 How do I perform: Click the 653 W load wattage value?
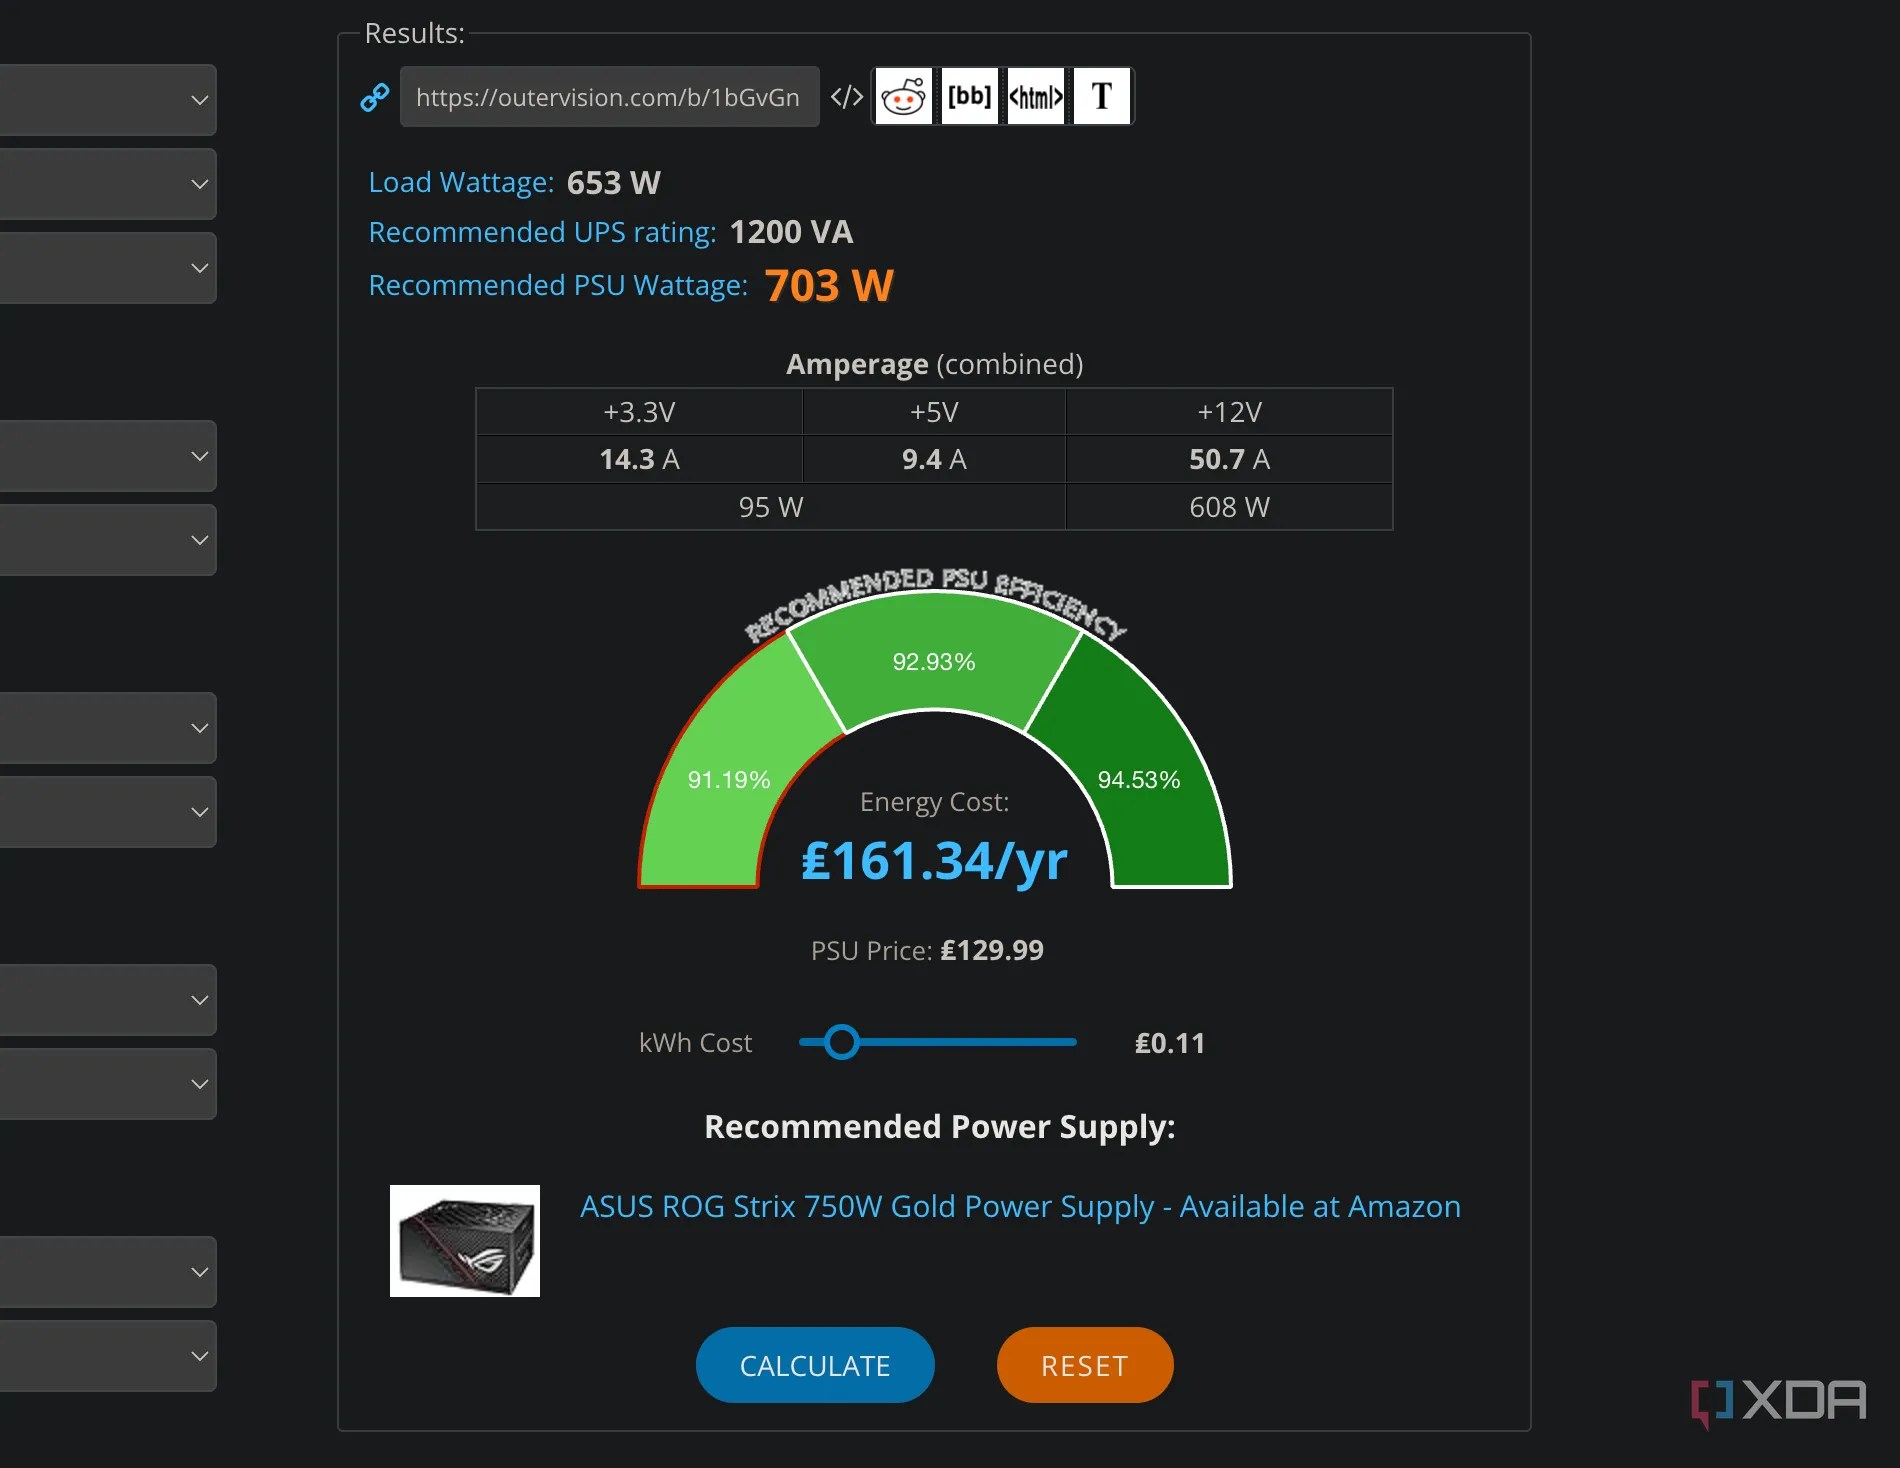(613, 182)
